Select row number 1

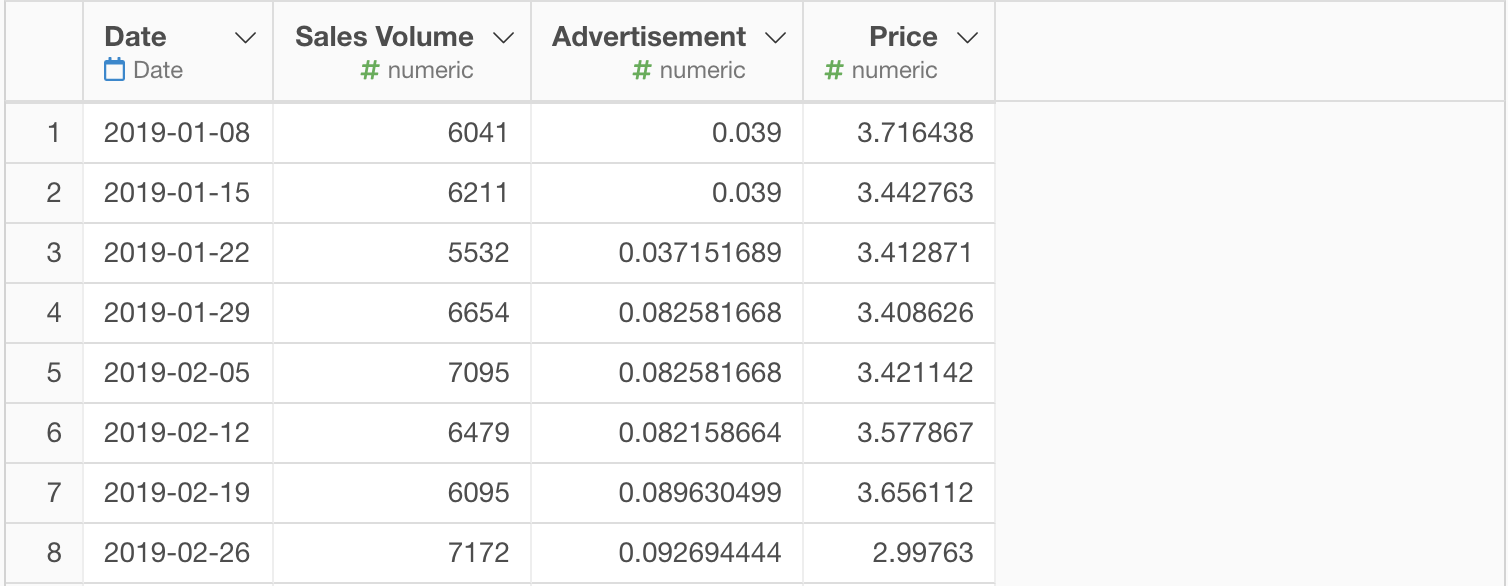[x=54, y=132]
